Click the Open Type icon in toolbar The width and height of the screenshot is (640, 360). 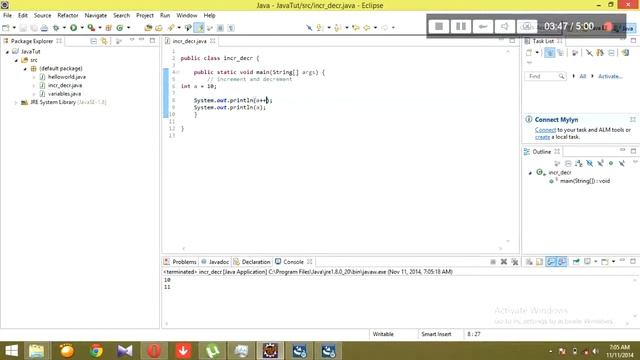(x=148, y=28)
